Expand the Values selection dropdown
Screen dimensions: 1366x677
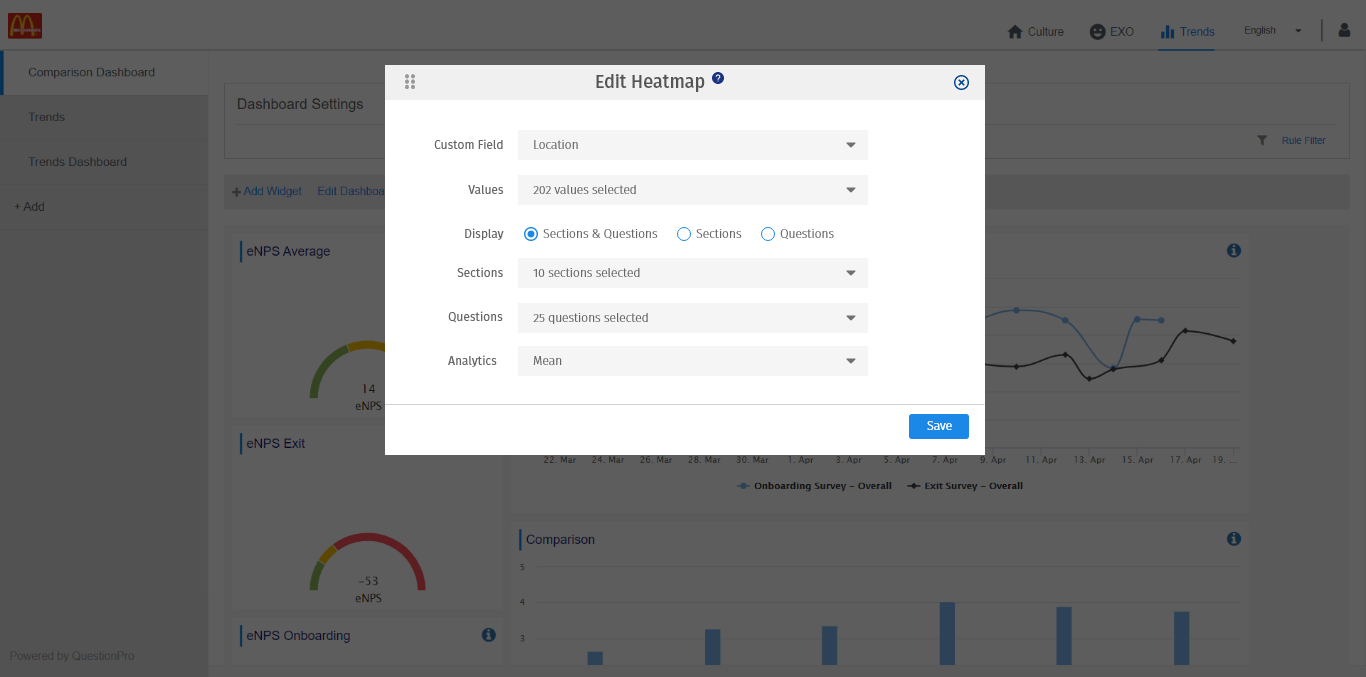click(692, 189)
